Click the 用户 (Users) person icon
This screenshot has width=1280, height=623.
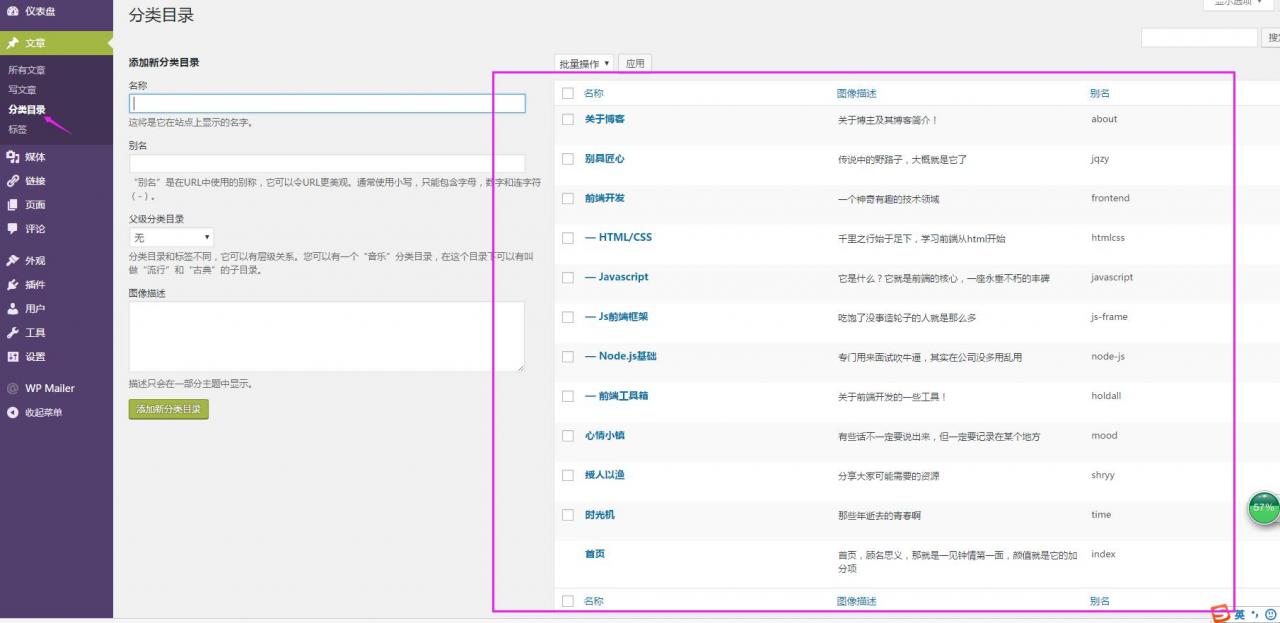(12, 308)
